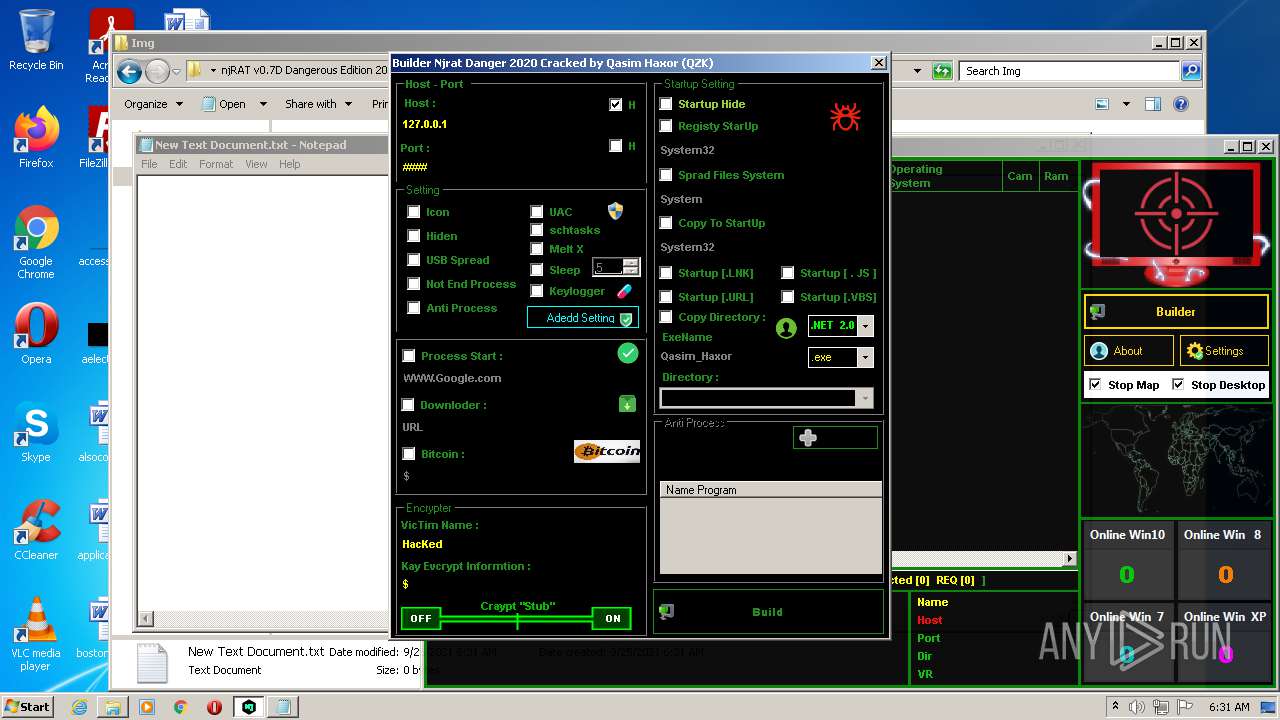Open Google Chrome desktop shortcut
This screenshot has width=1280, height=720.
point(36,243)
